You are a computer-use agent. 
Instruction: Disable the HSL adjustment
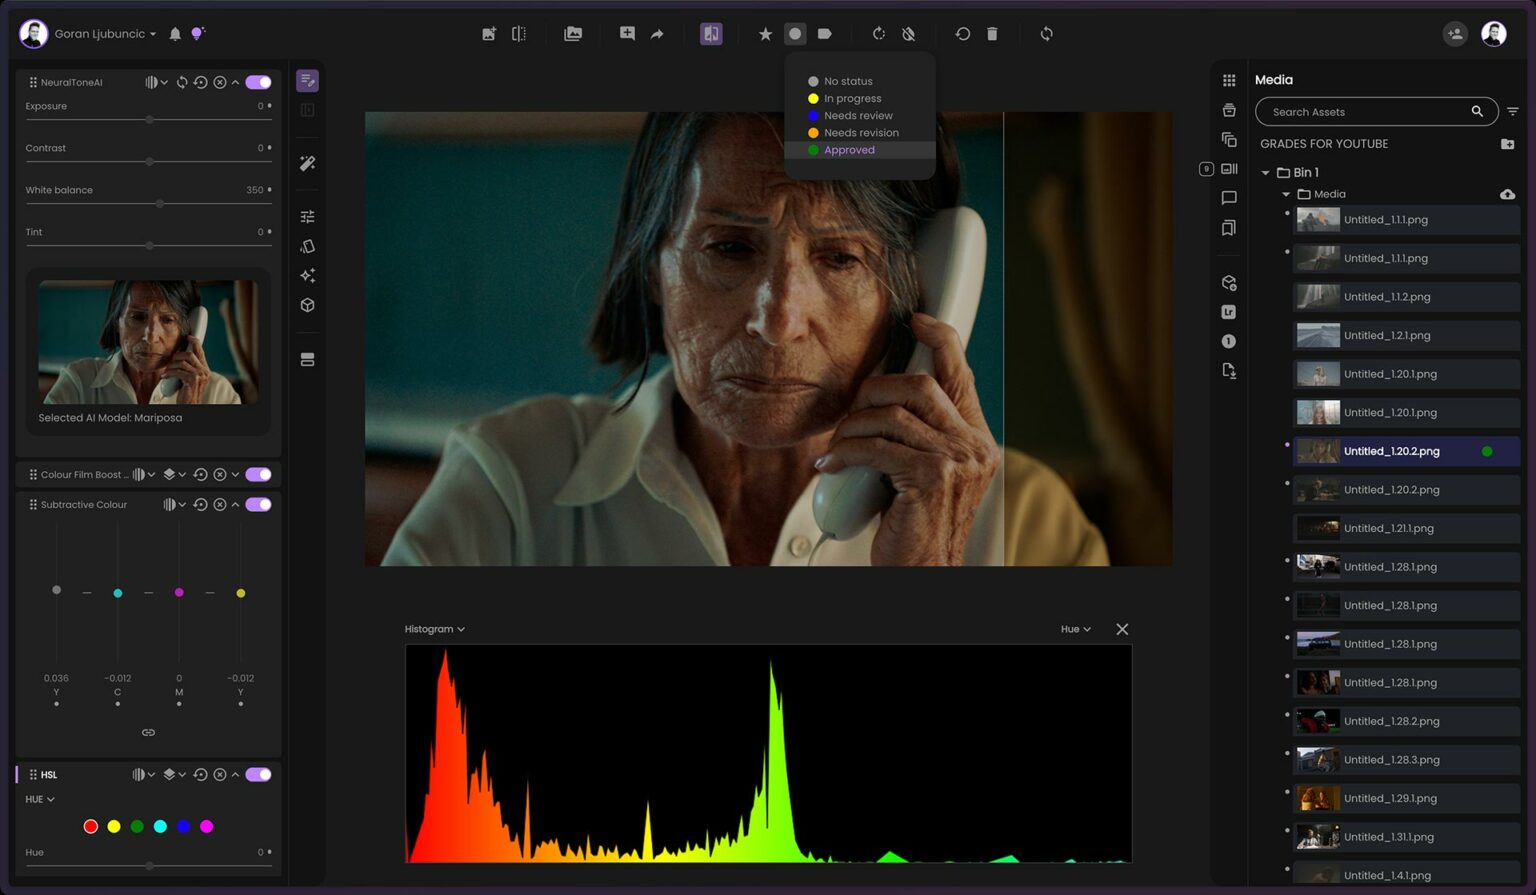(x=258, y=774)
